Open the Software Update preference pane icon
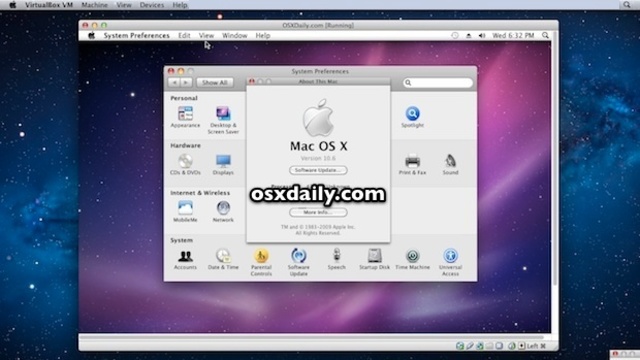The width and height of the screenshot is (640, 360). (298, 256)
